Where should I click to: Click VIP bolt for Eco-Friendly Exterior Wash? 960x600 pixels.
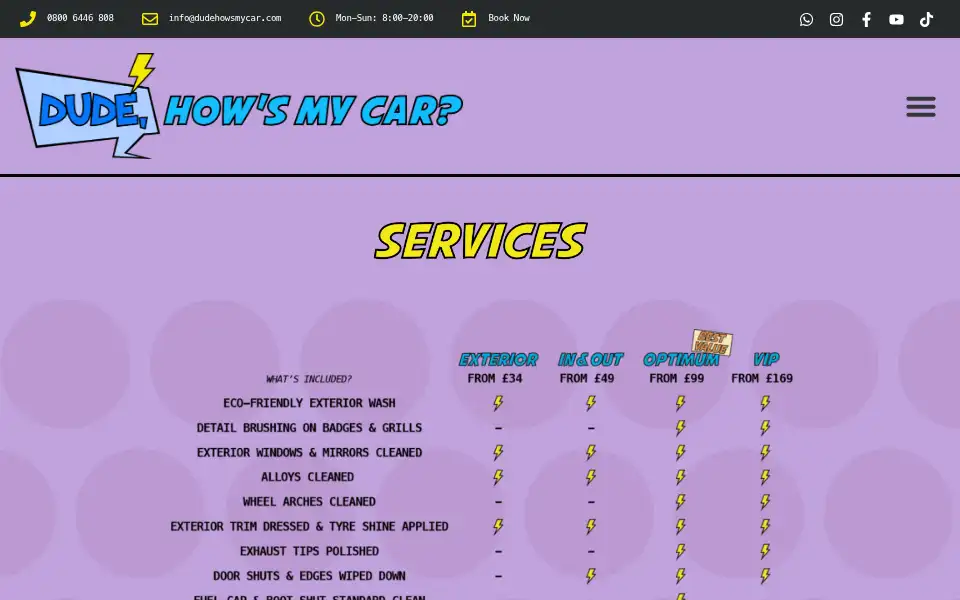765,403
